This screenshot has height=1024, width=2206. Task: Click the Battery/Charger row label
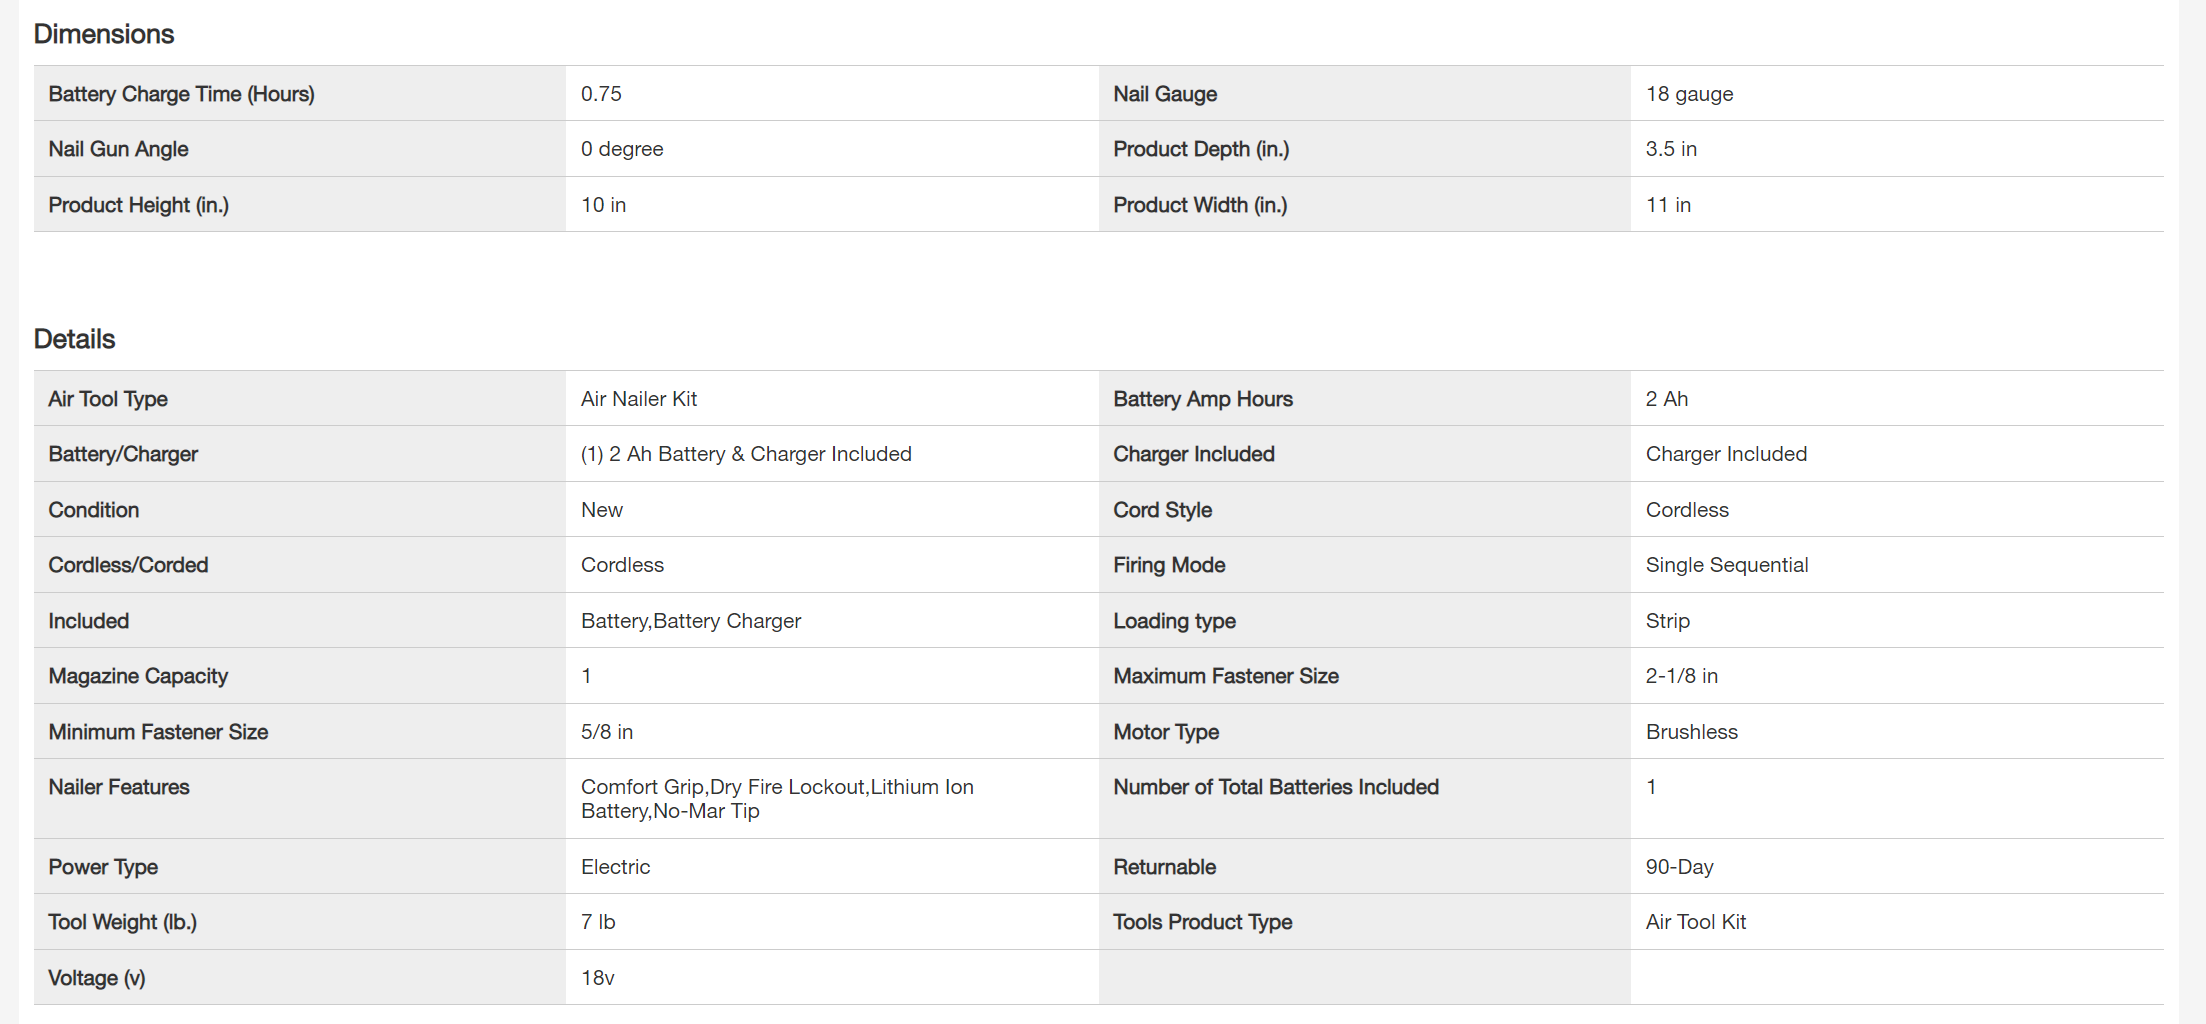(x=123, y=454)
